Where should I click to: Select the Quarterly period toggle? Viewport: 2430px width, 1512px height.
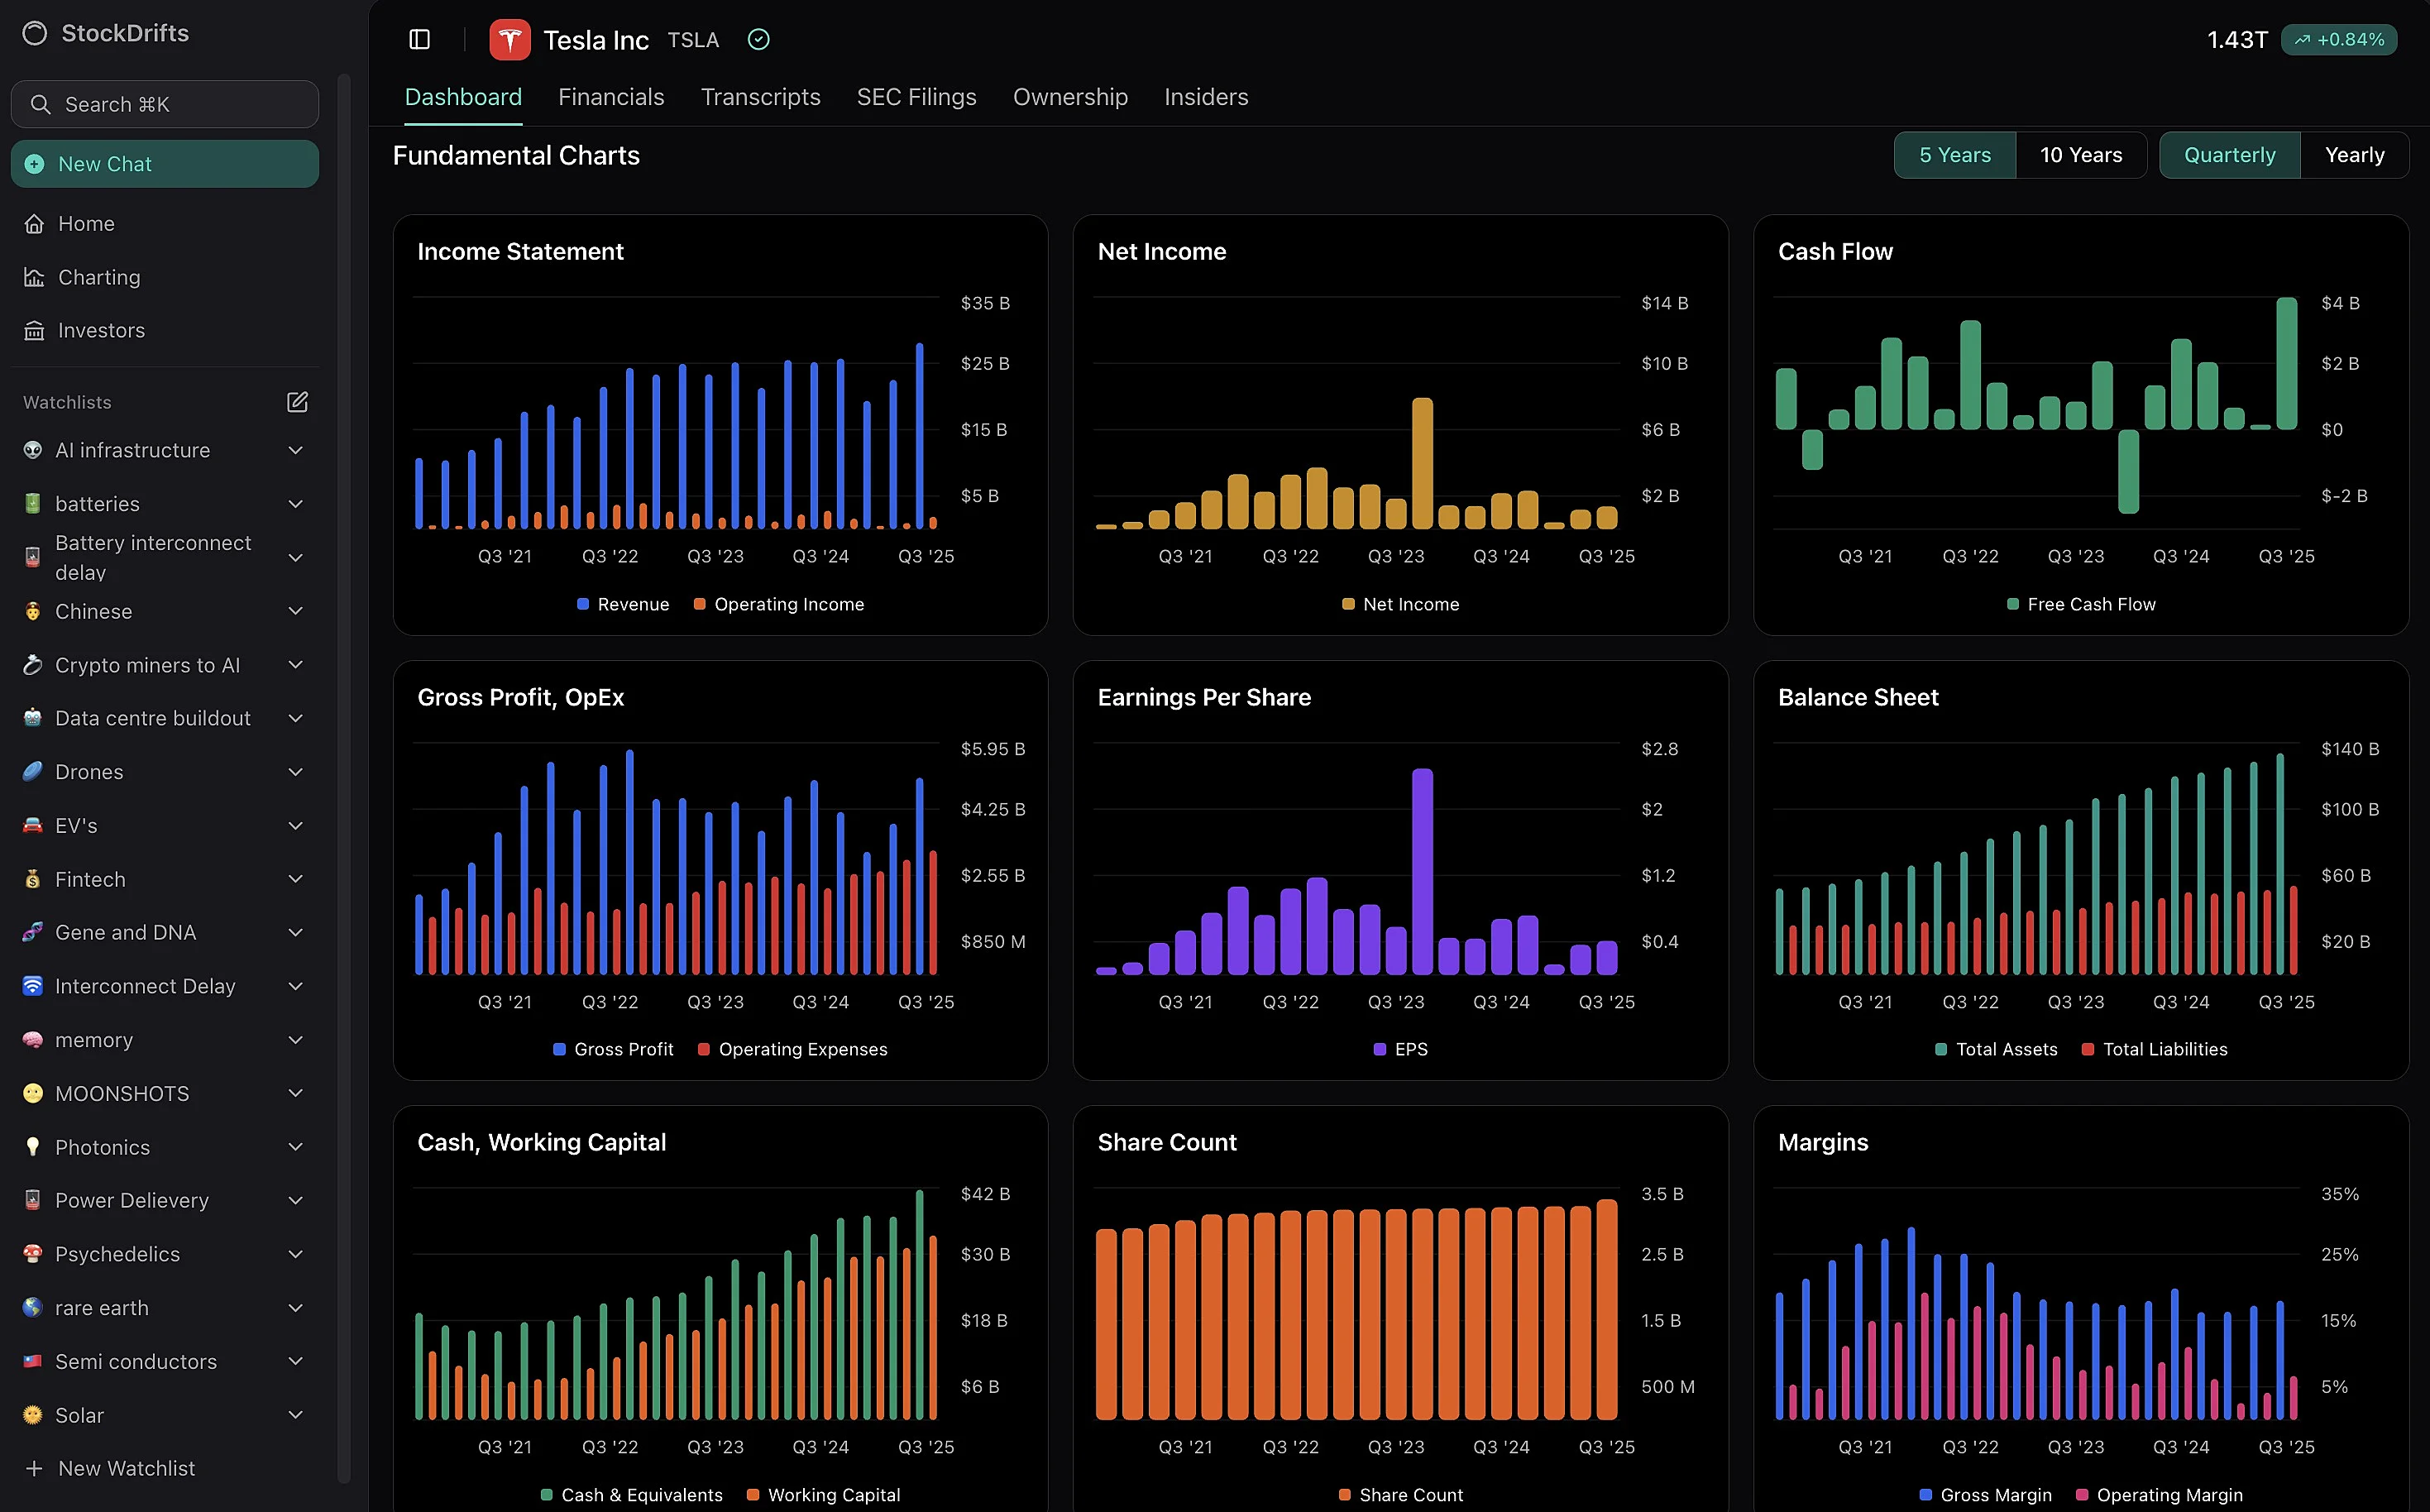coord(2229,155)
